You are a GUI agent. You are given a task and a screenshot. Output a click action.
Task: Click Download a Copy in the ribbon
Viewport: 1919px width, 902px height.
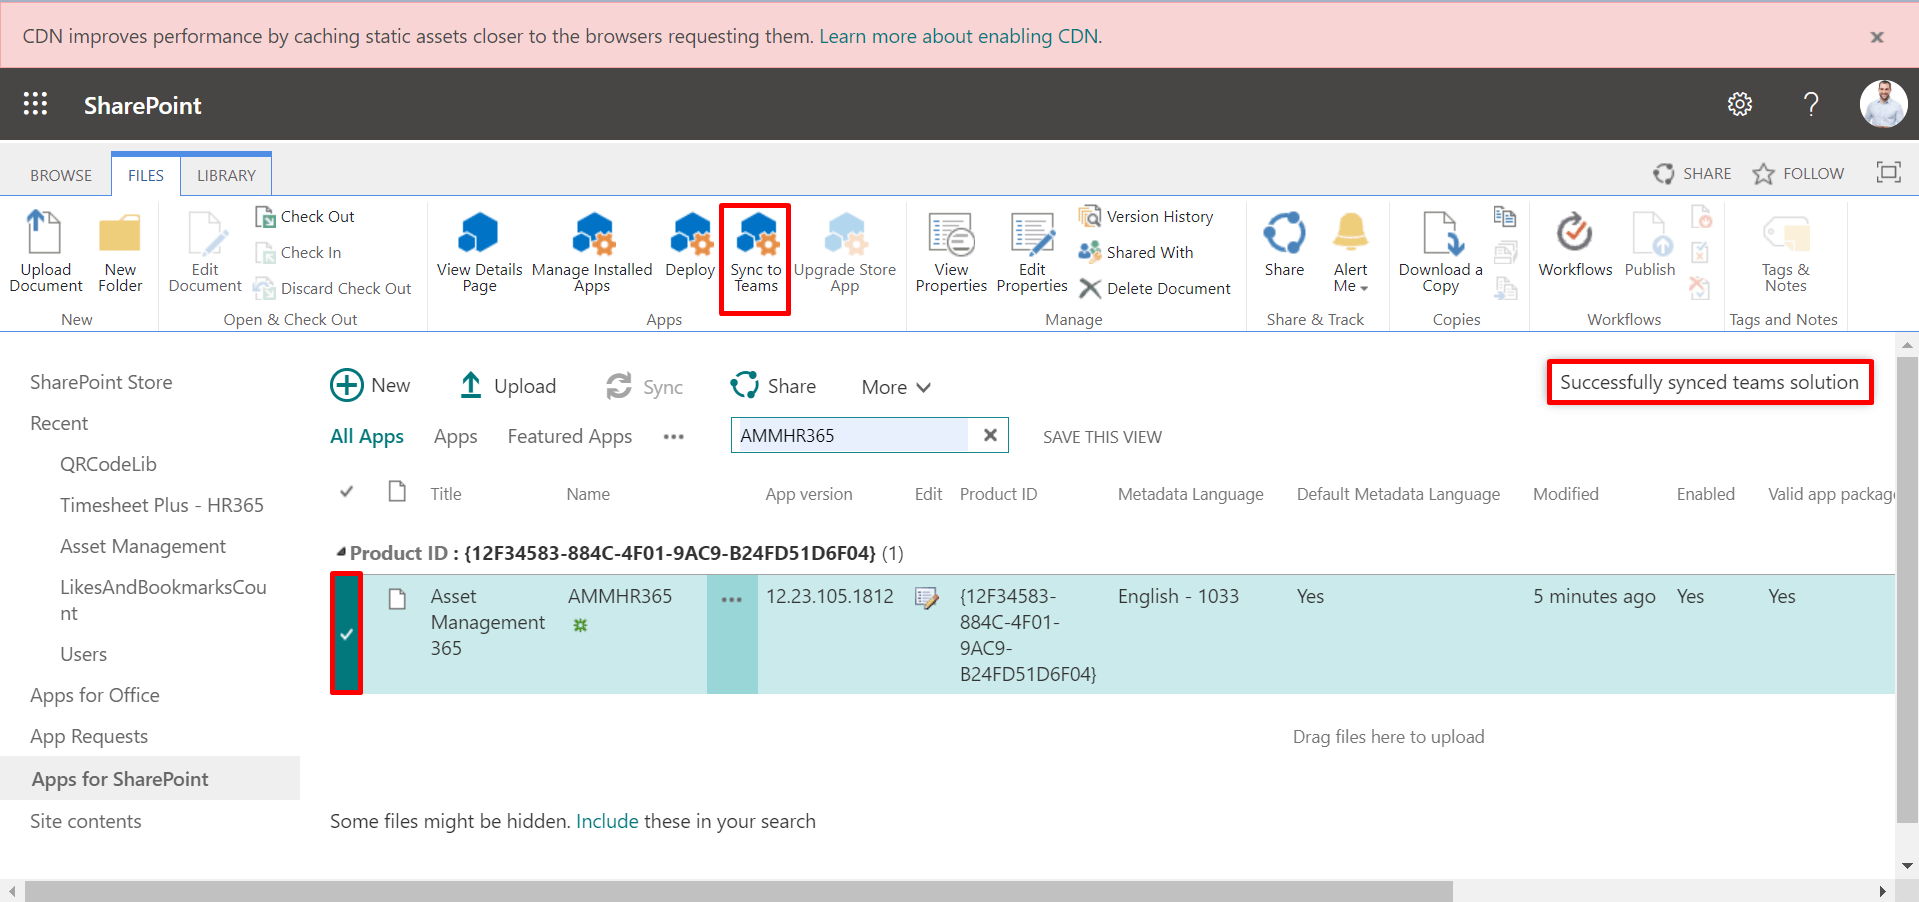point(1440,251)
